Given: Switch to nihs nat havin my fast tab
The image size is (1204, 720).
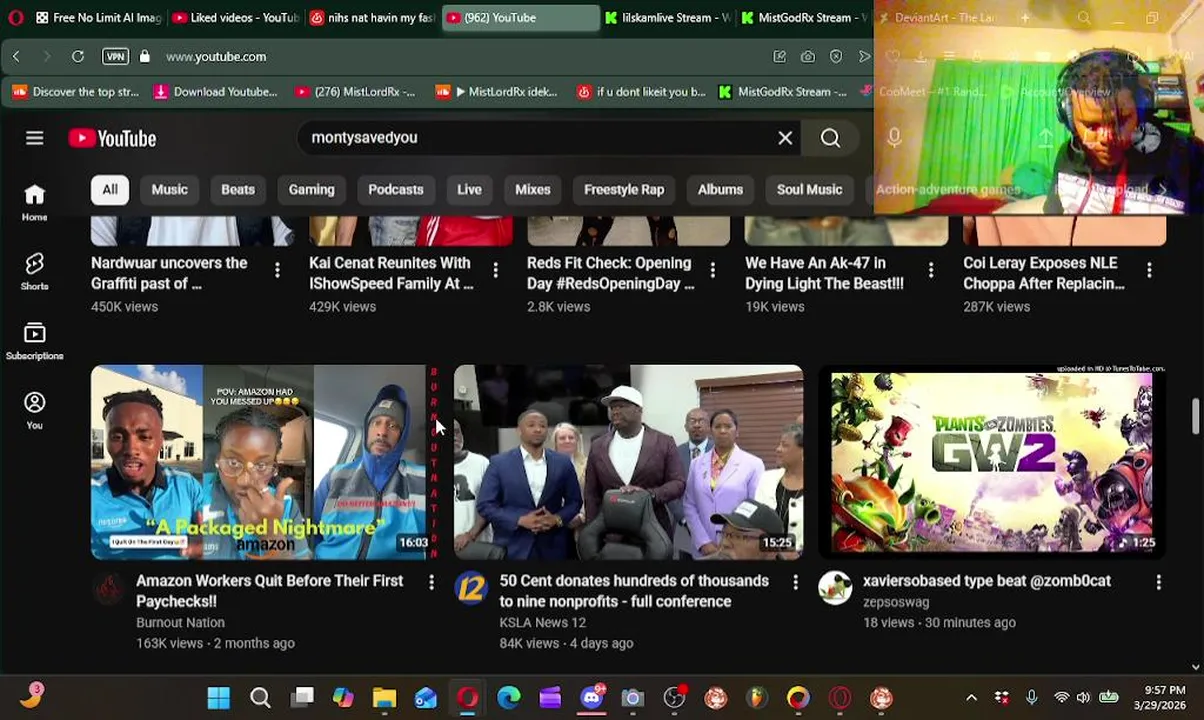Looking at the screenshot, I should tap(372, 18).
